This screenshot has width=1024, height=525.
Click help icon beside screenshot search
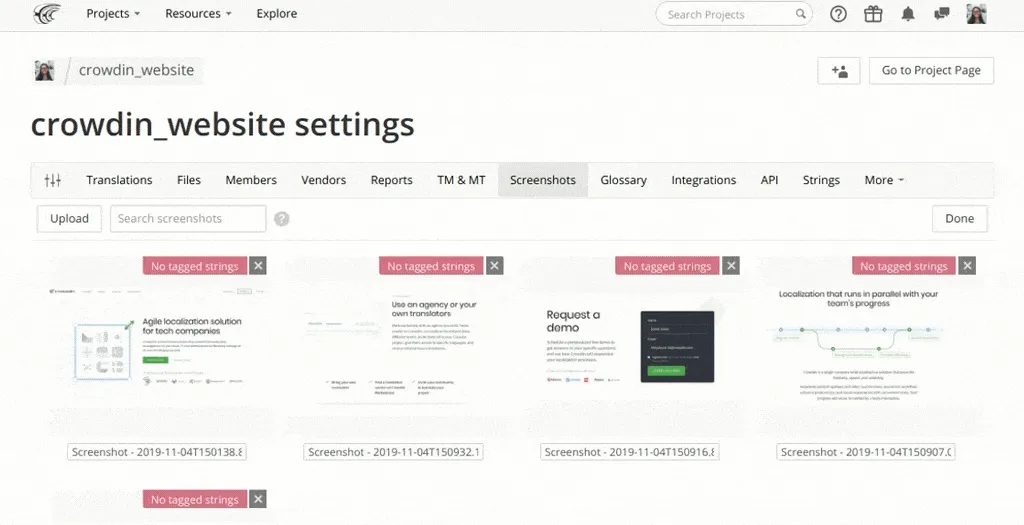point(282,219)
